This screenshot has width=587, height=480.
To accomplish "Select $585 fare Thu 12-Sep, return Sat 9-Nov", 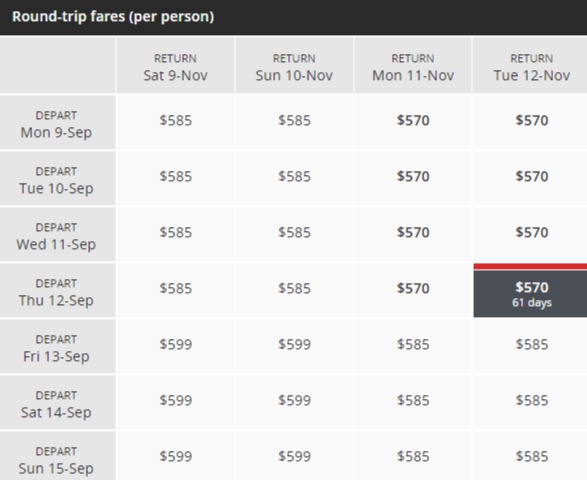I will click(176, 289).
